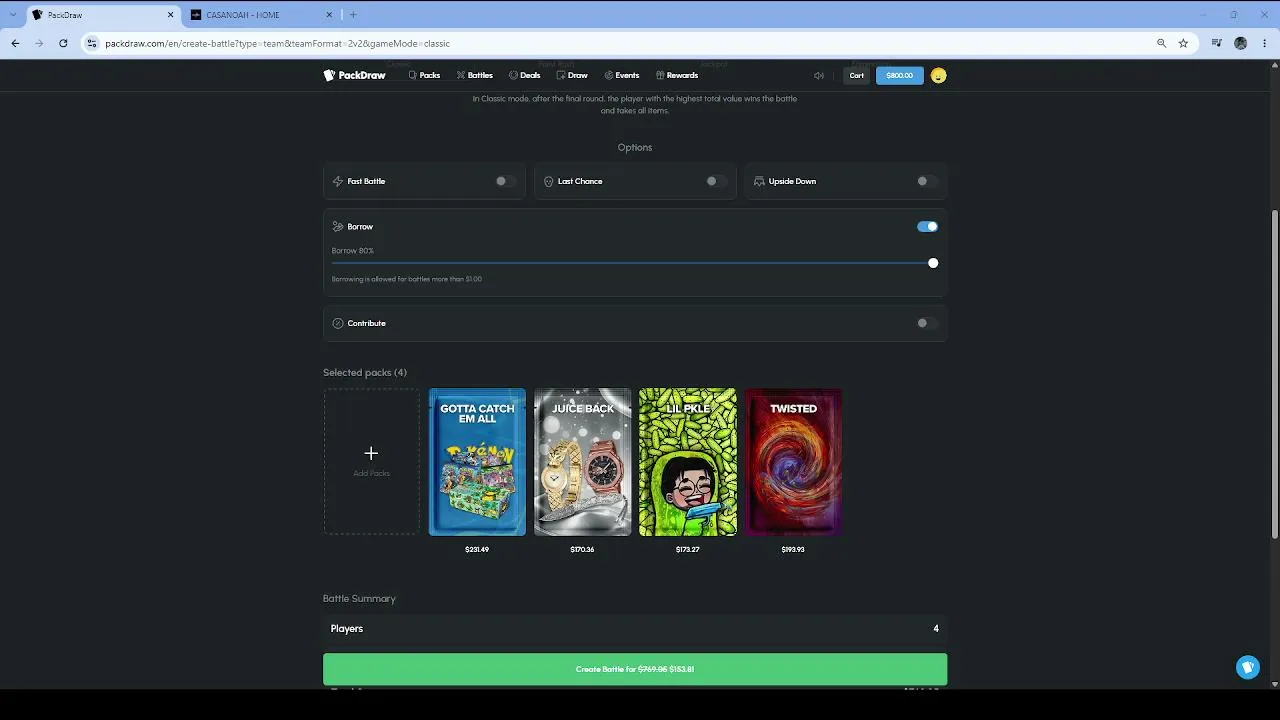Close the CASANOAH - HOME tab

pos(330,15)
